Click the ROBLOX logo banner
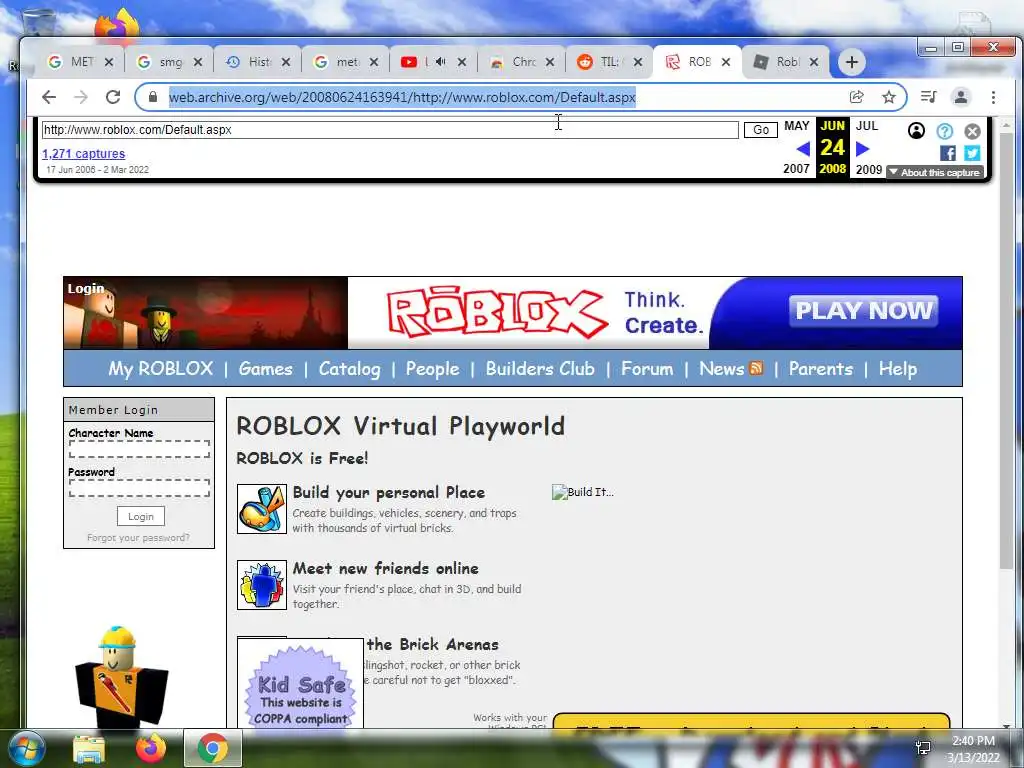Screen dimensions: 1024x768 point(496,313)
